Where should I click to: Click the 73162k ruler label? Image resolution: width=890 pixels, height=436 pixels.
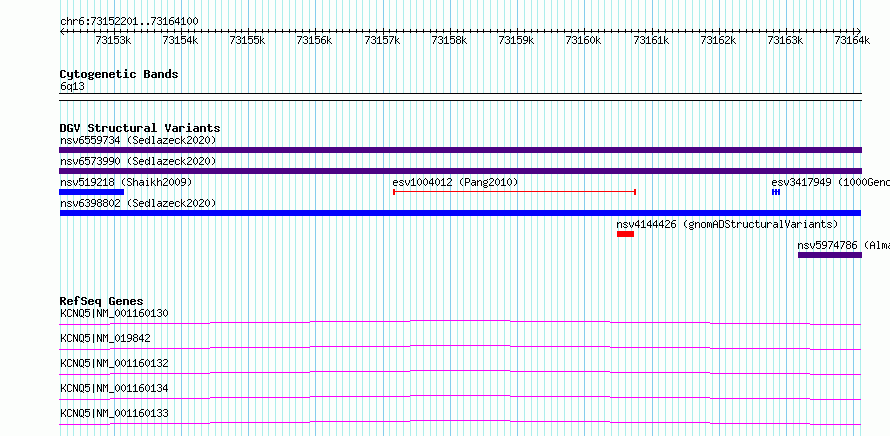click(718, 40)
